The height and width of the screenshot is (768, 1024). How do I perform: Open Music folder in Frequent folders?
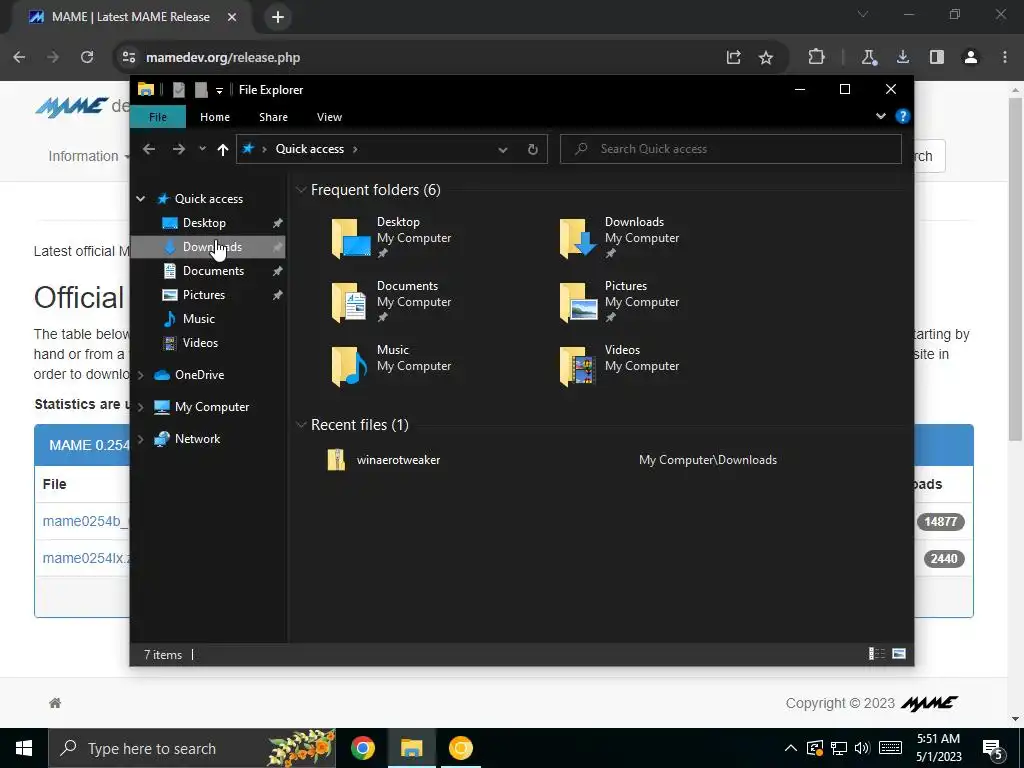point(392,365)
